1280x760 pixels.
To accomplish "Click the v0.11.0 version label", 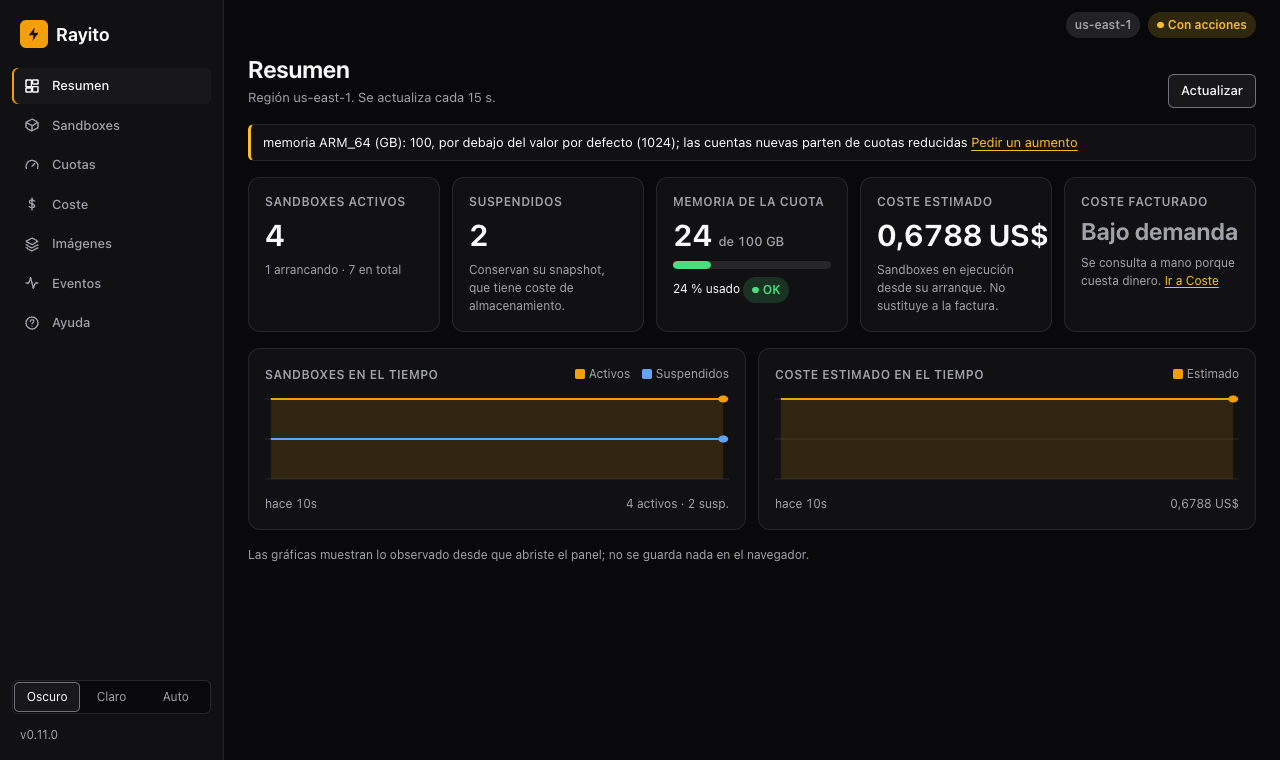I will [x=39, y=735].
